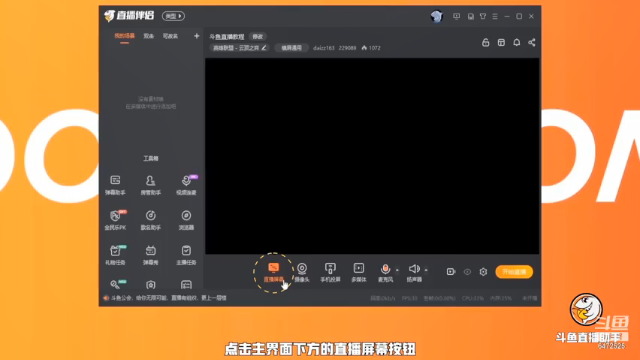Image resolution: width=640 pixels, height=360 pixels.
Task: Open the hamburger menu in title bar
Action: coord(495,16)
